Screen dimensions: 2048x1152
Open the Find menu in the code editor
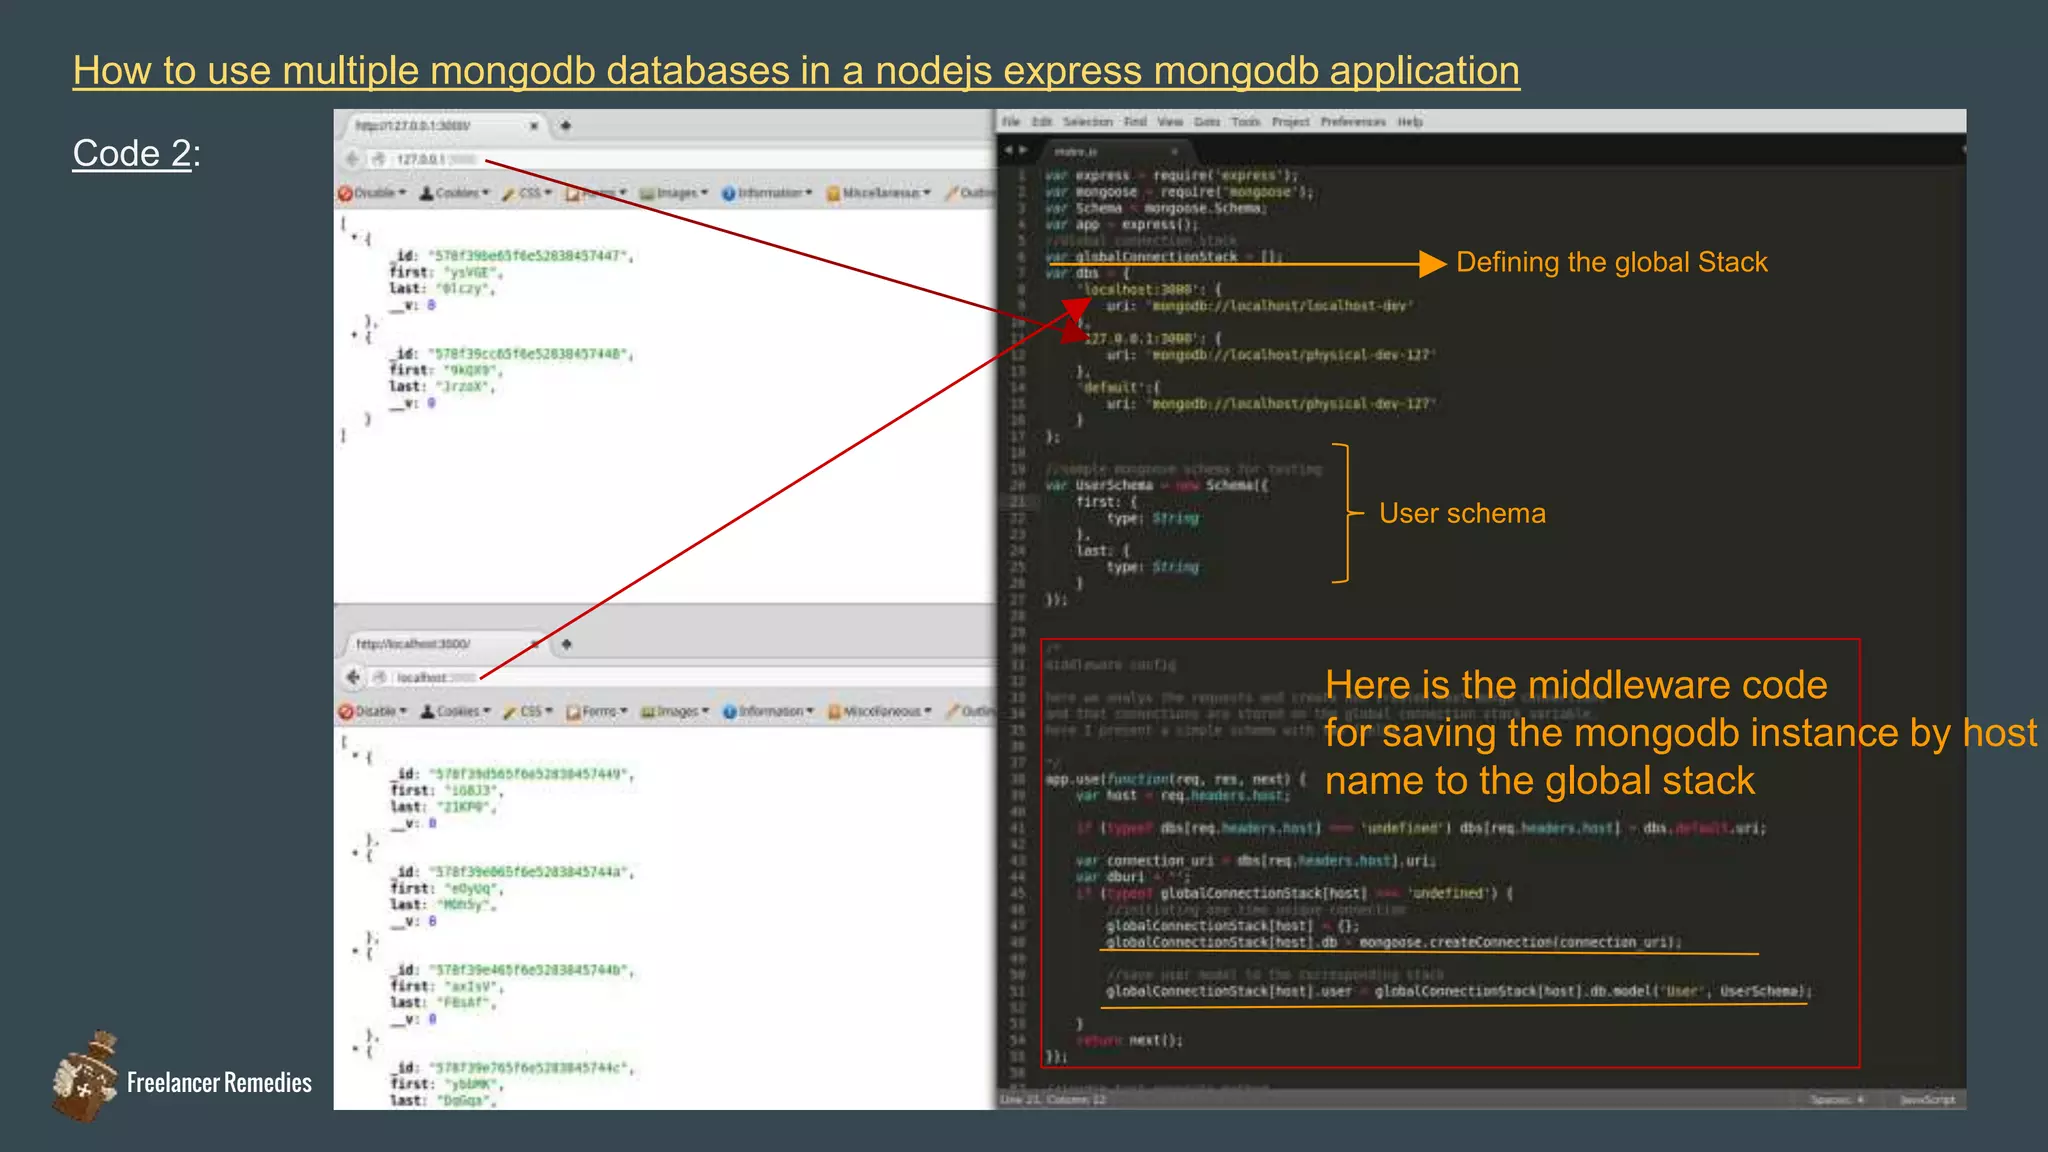[1135, 122]
